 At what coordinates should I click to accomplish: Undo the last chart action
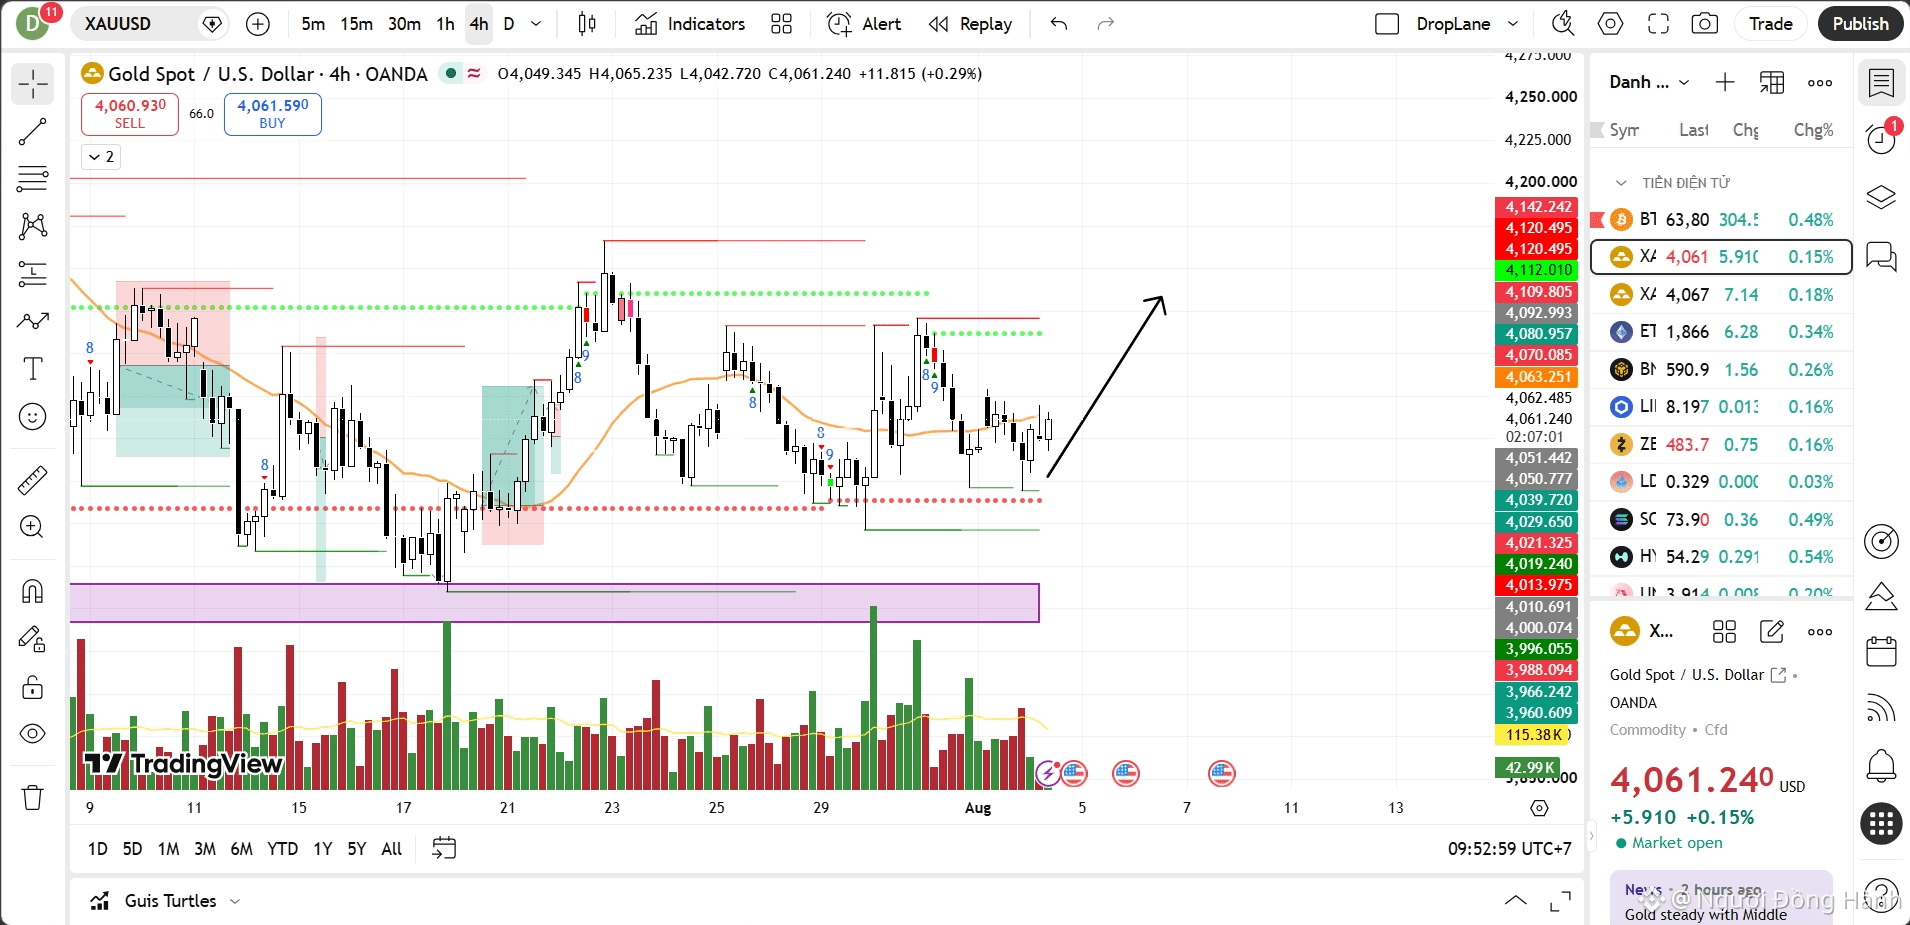[x=1059, y=24]
